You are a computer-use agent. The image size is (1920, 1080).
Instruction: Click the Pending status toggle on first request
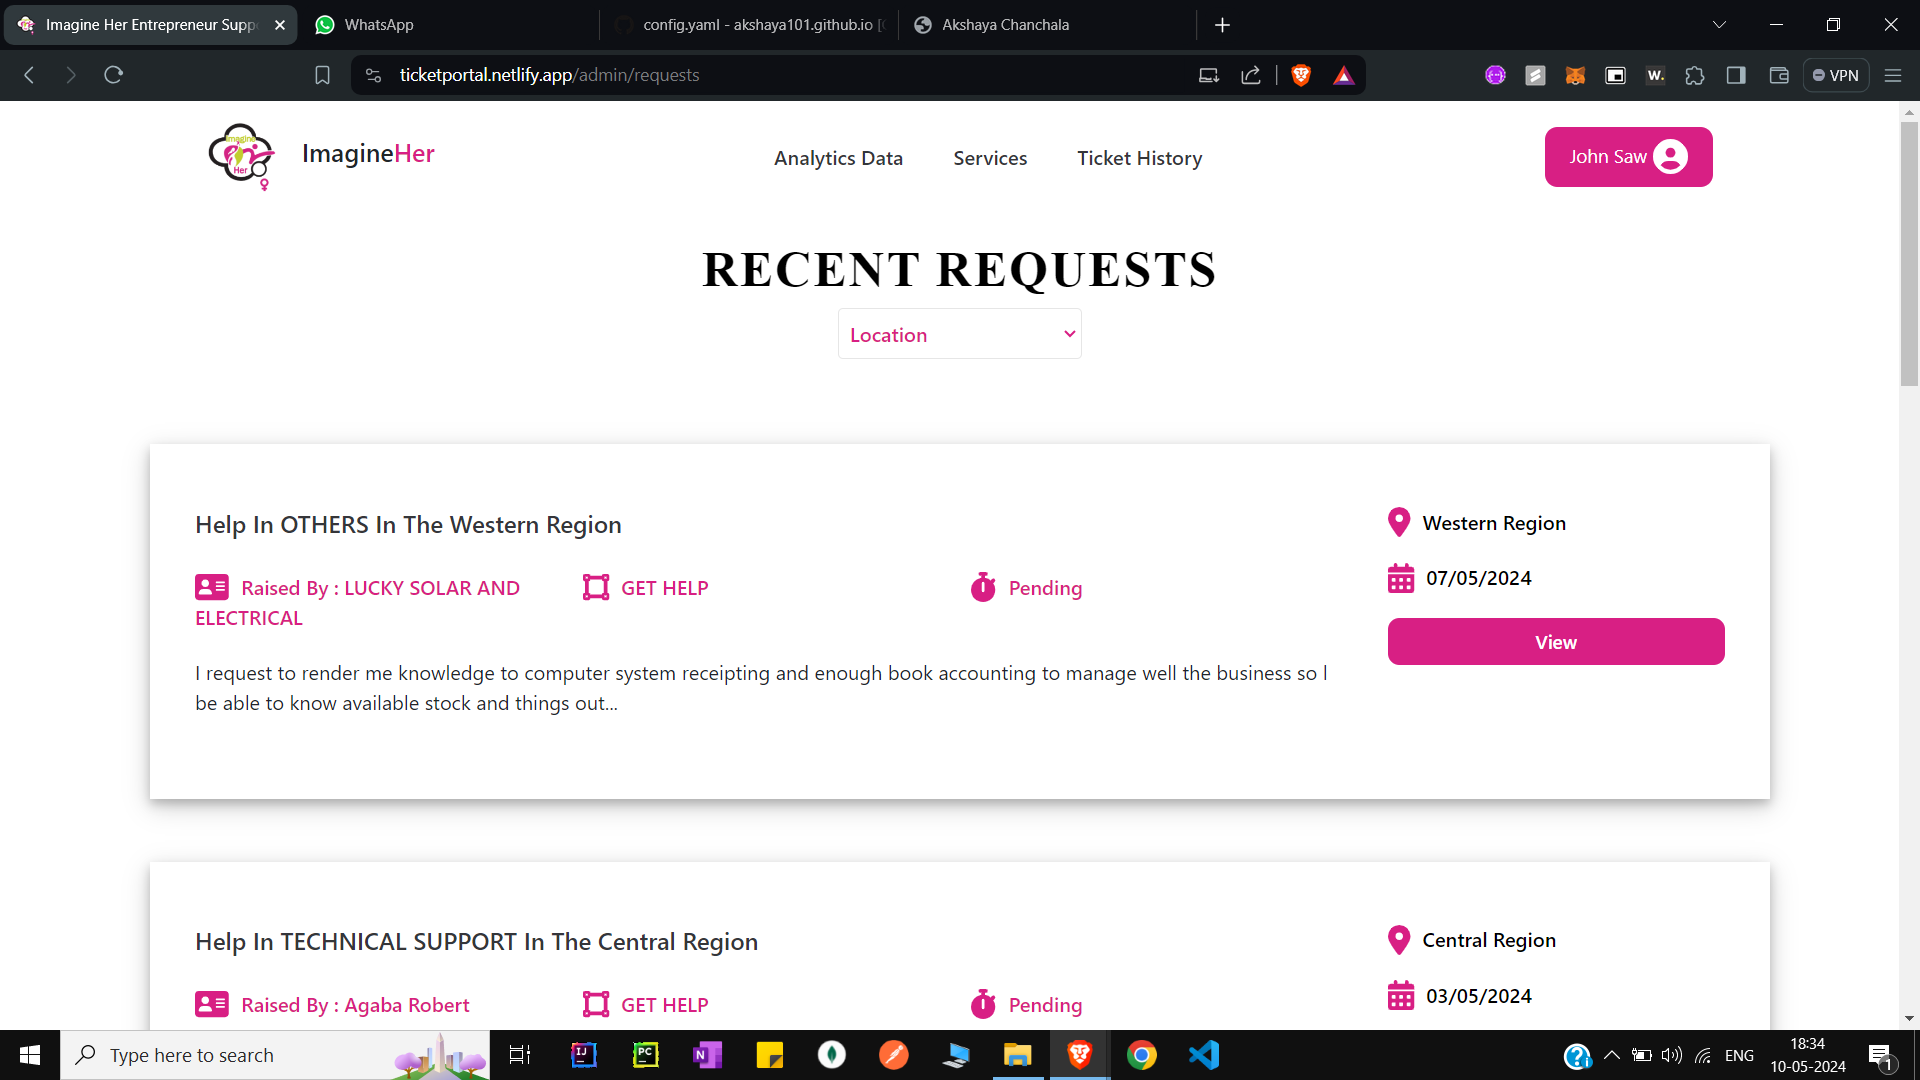point(1026,587)
